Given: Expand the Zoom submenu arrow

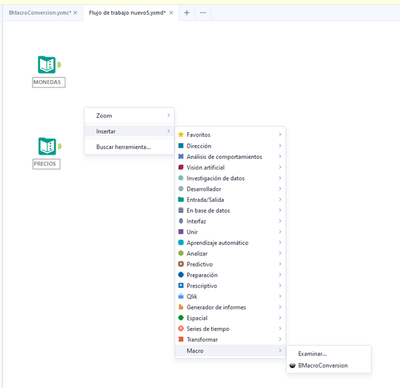Looking at the screenshot, I should coord(169,115).
